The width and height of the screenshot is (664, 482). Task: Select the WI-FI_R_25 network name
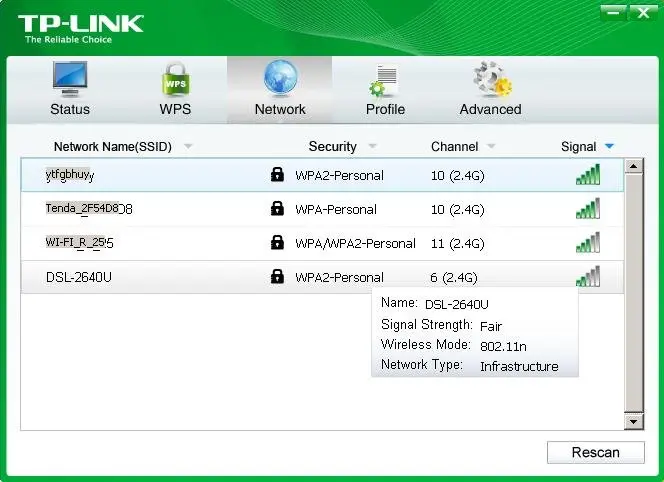(x=79, y=243)
